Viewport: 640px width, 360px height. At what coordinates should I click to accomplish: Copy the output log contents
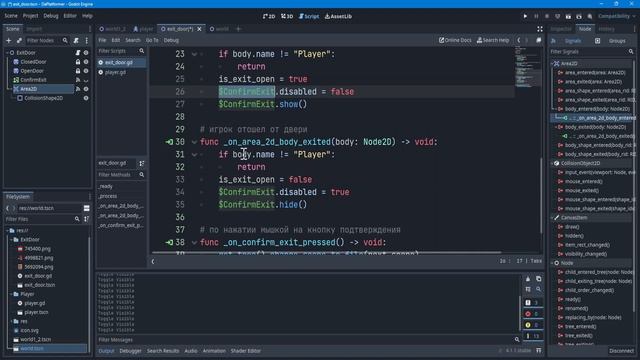[538, 279]
